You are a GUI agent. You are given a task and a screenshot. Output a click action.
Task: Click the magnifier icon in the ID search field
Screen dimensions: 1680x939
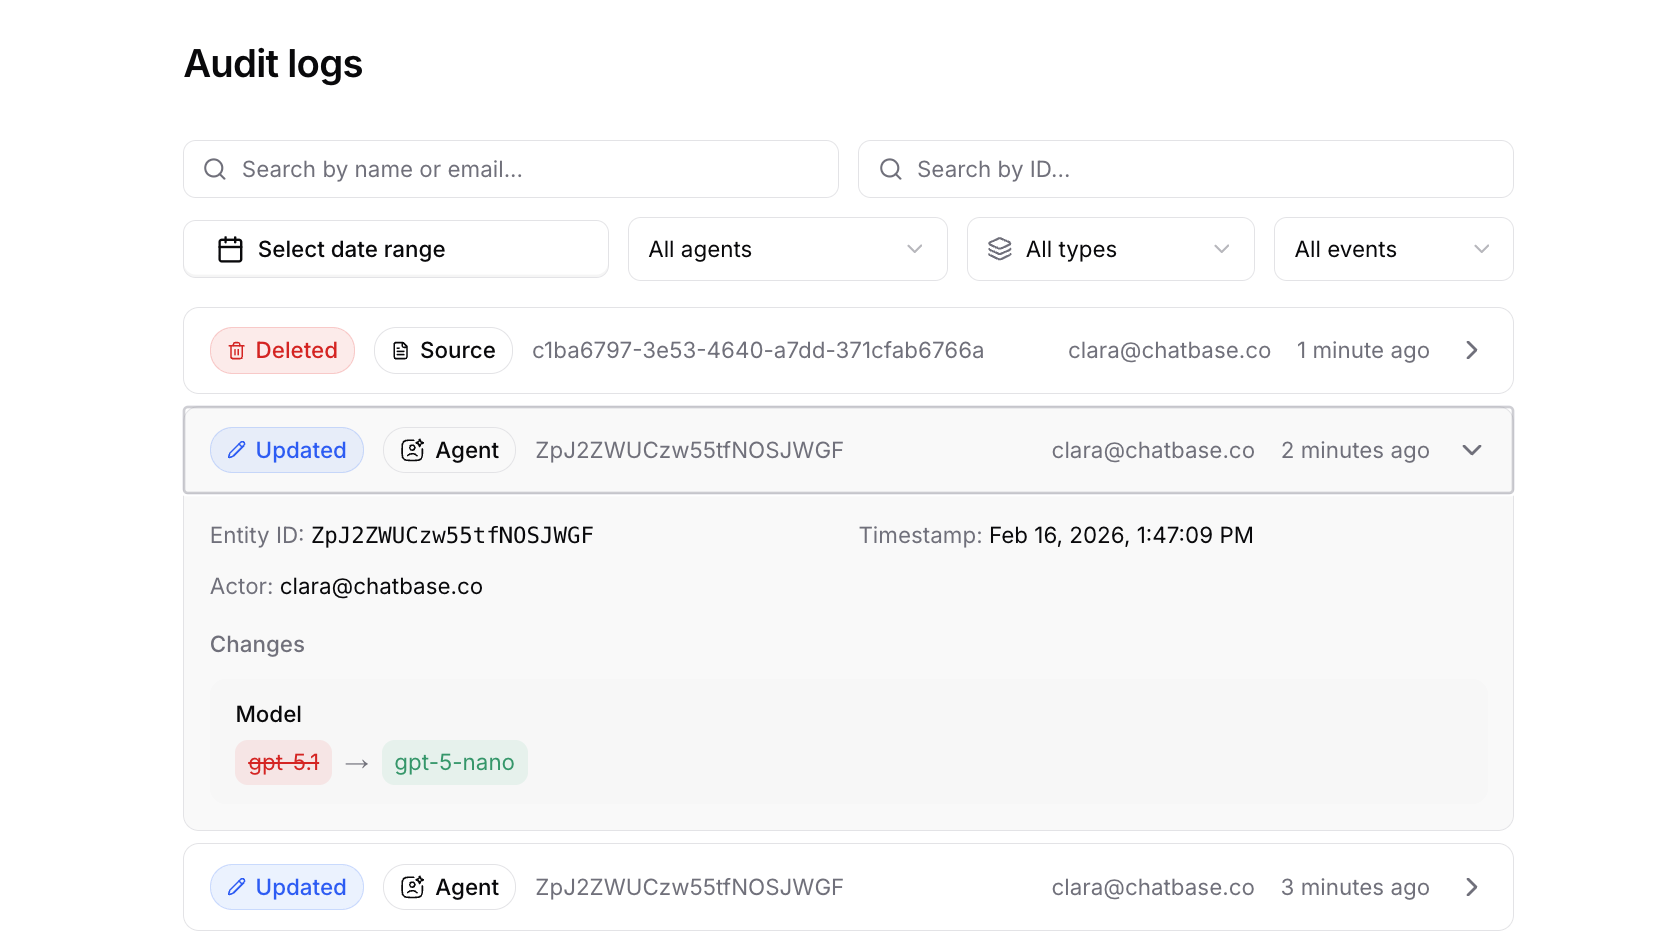tap(890, 169)
